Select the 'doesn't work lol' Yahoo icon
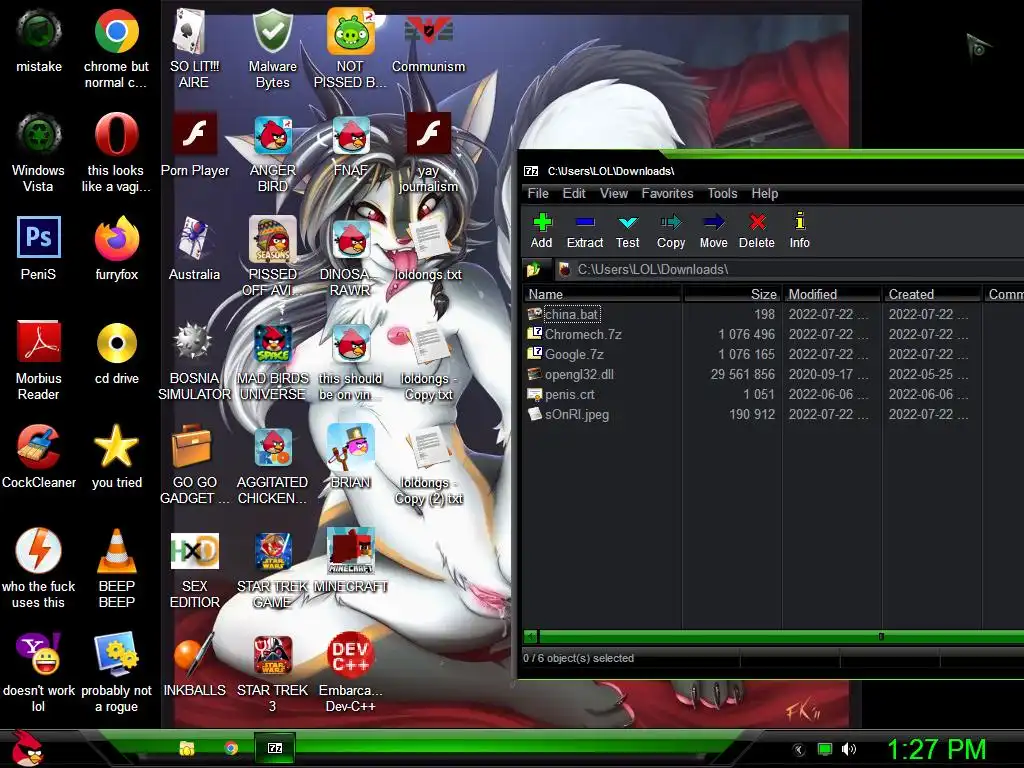The height and width of the screenshot is (768, 1024). click(39, 672)
